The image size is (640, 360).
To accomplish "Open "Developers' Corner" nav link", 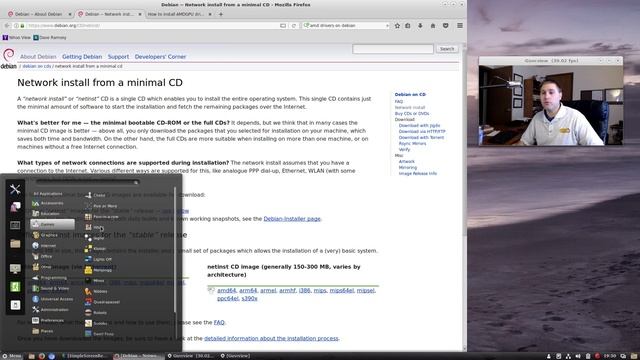I will coord(160,57).
